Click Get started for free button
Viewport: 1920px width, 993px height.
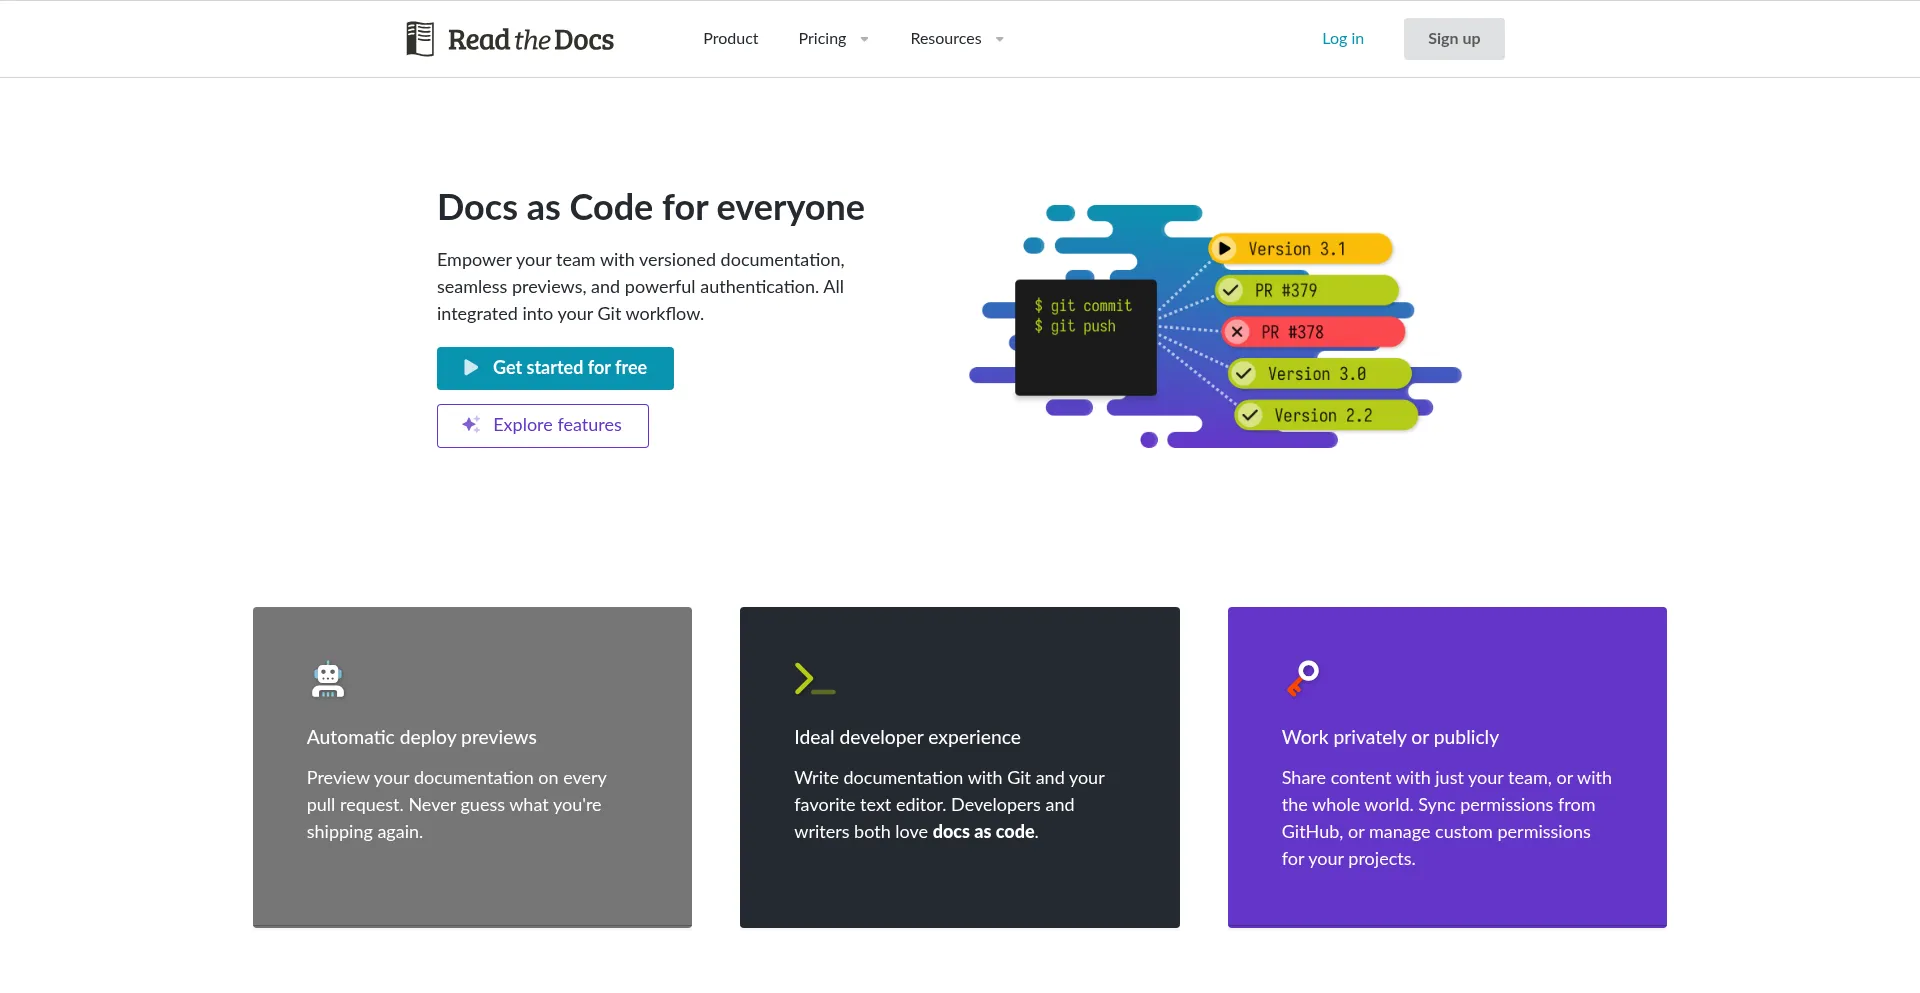pyautogui.click(x=555, y=368)
